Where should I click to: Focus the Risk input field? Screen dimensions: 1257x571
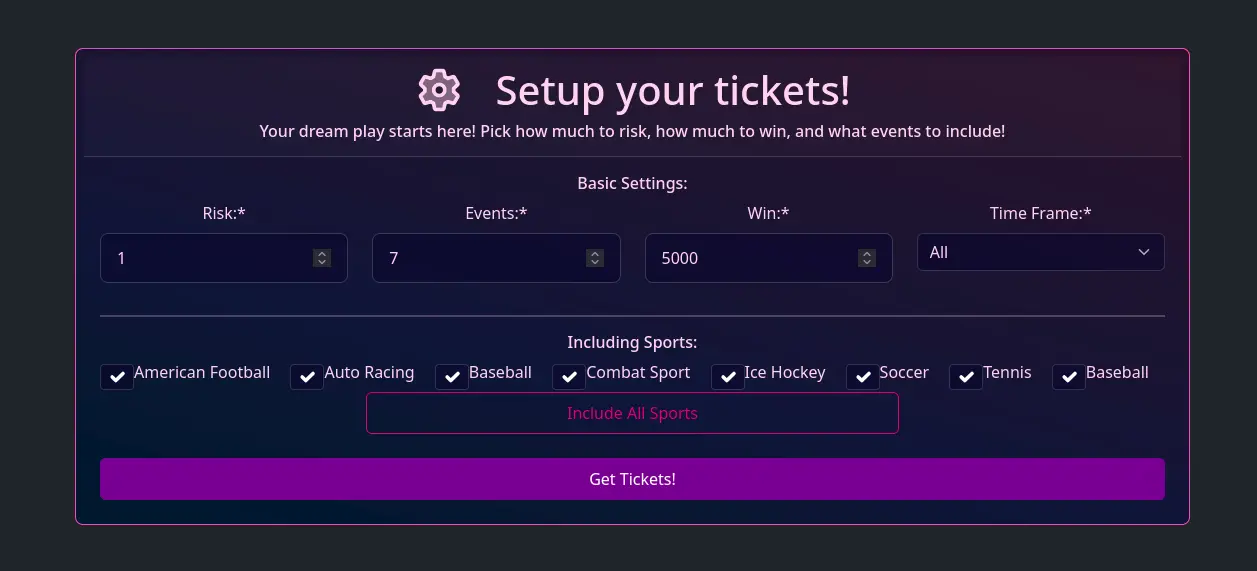point(224,258)
